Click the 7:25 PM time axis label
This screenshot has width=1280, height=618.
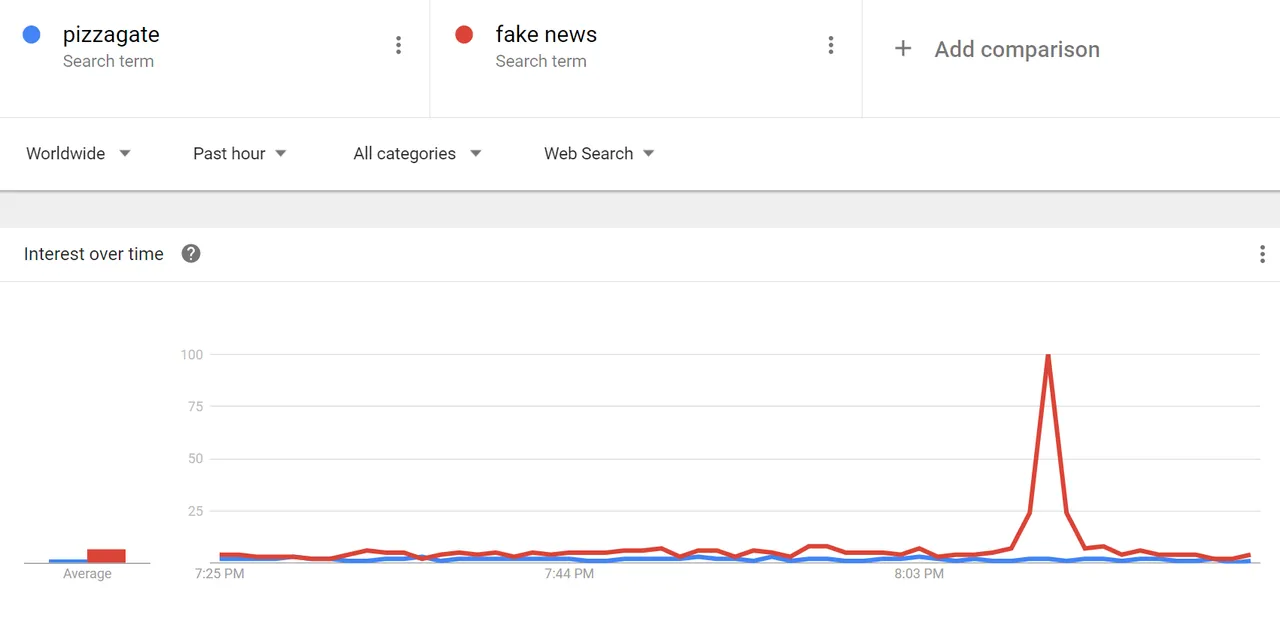220,574
